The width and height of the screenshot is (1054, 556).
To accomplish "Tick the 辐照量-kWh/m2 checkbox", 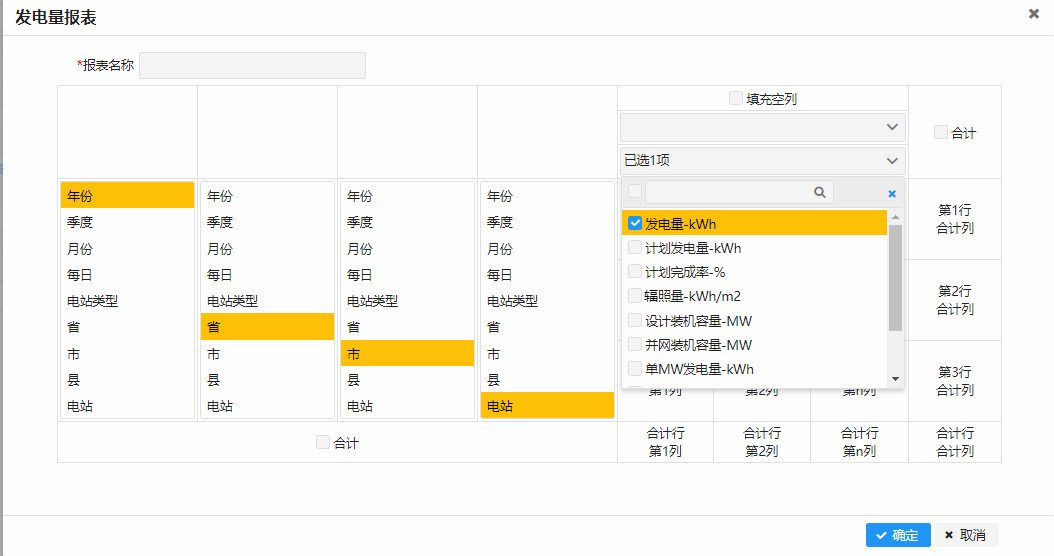I will (x=635, y=296).
